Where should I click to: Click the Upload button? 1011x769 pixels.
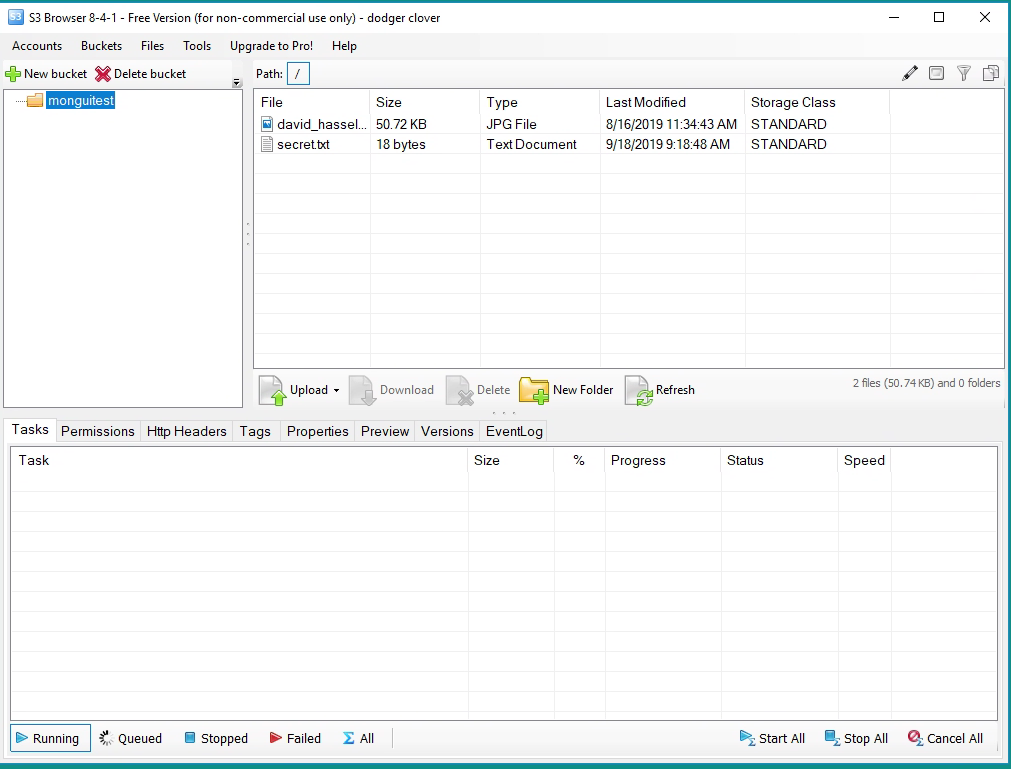point(295,390)
